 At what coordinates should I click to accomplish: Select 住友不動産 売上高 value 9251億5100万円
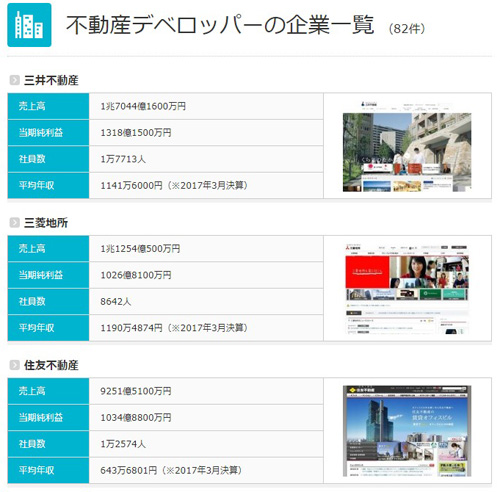pyautogui.click(x=136, y=391)
